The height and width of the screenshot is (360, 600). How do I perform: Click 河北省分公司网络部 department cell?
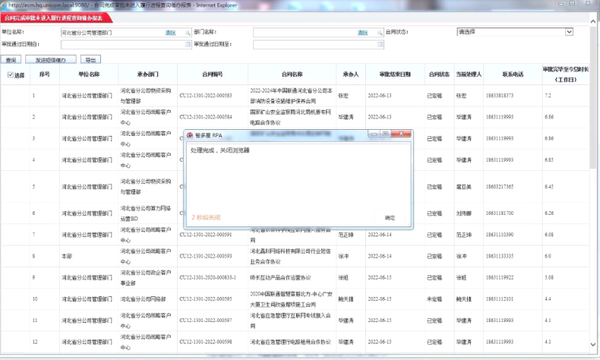143,299
